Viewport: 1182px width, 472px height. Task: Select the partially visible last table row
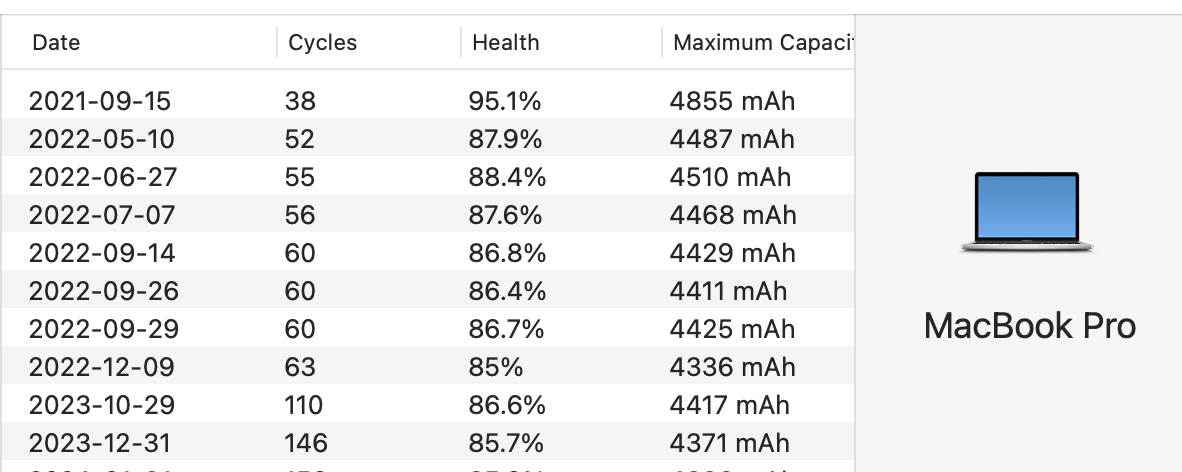427,467
